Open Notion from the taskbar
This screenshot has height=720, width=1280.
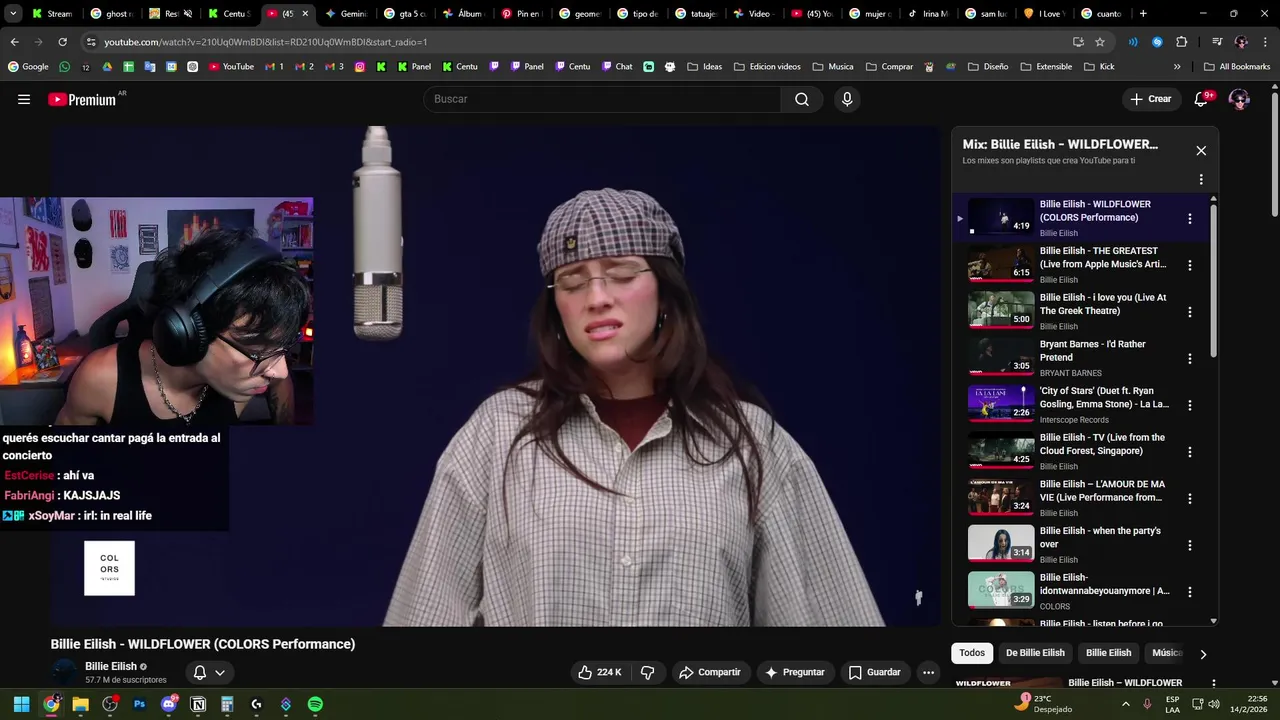(198, 704)
